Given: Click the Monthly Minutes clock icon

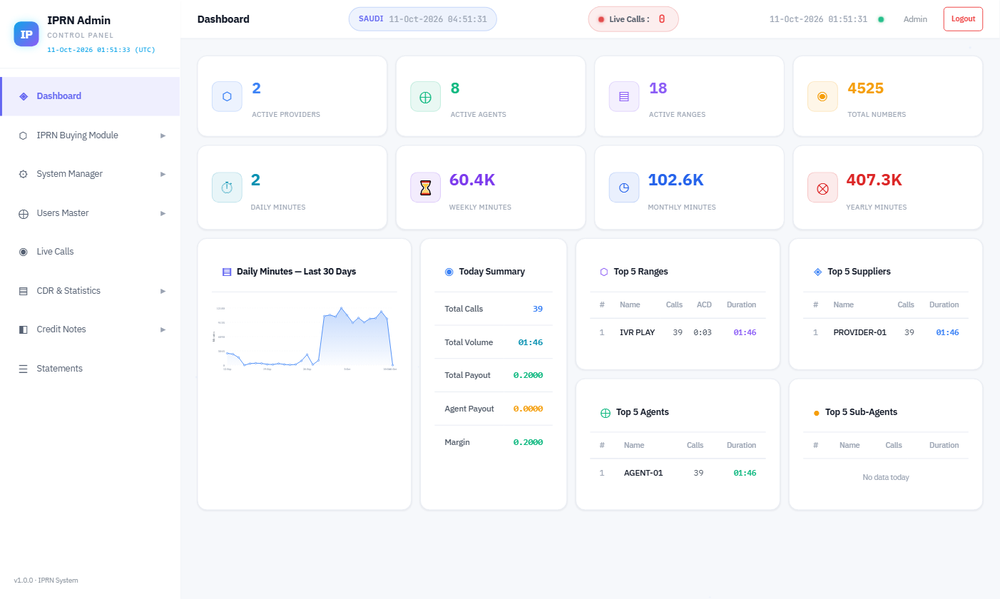Looking at the screenshot, I should (624, 188).
